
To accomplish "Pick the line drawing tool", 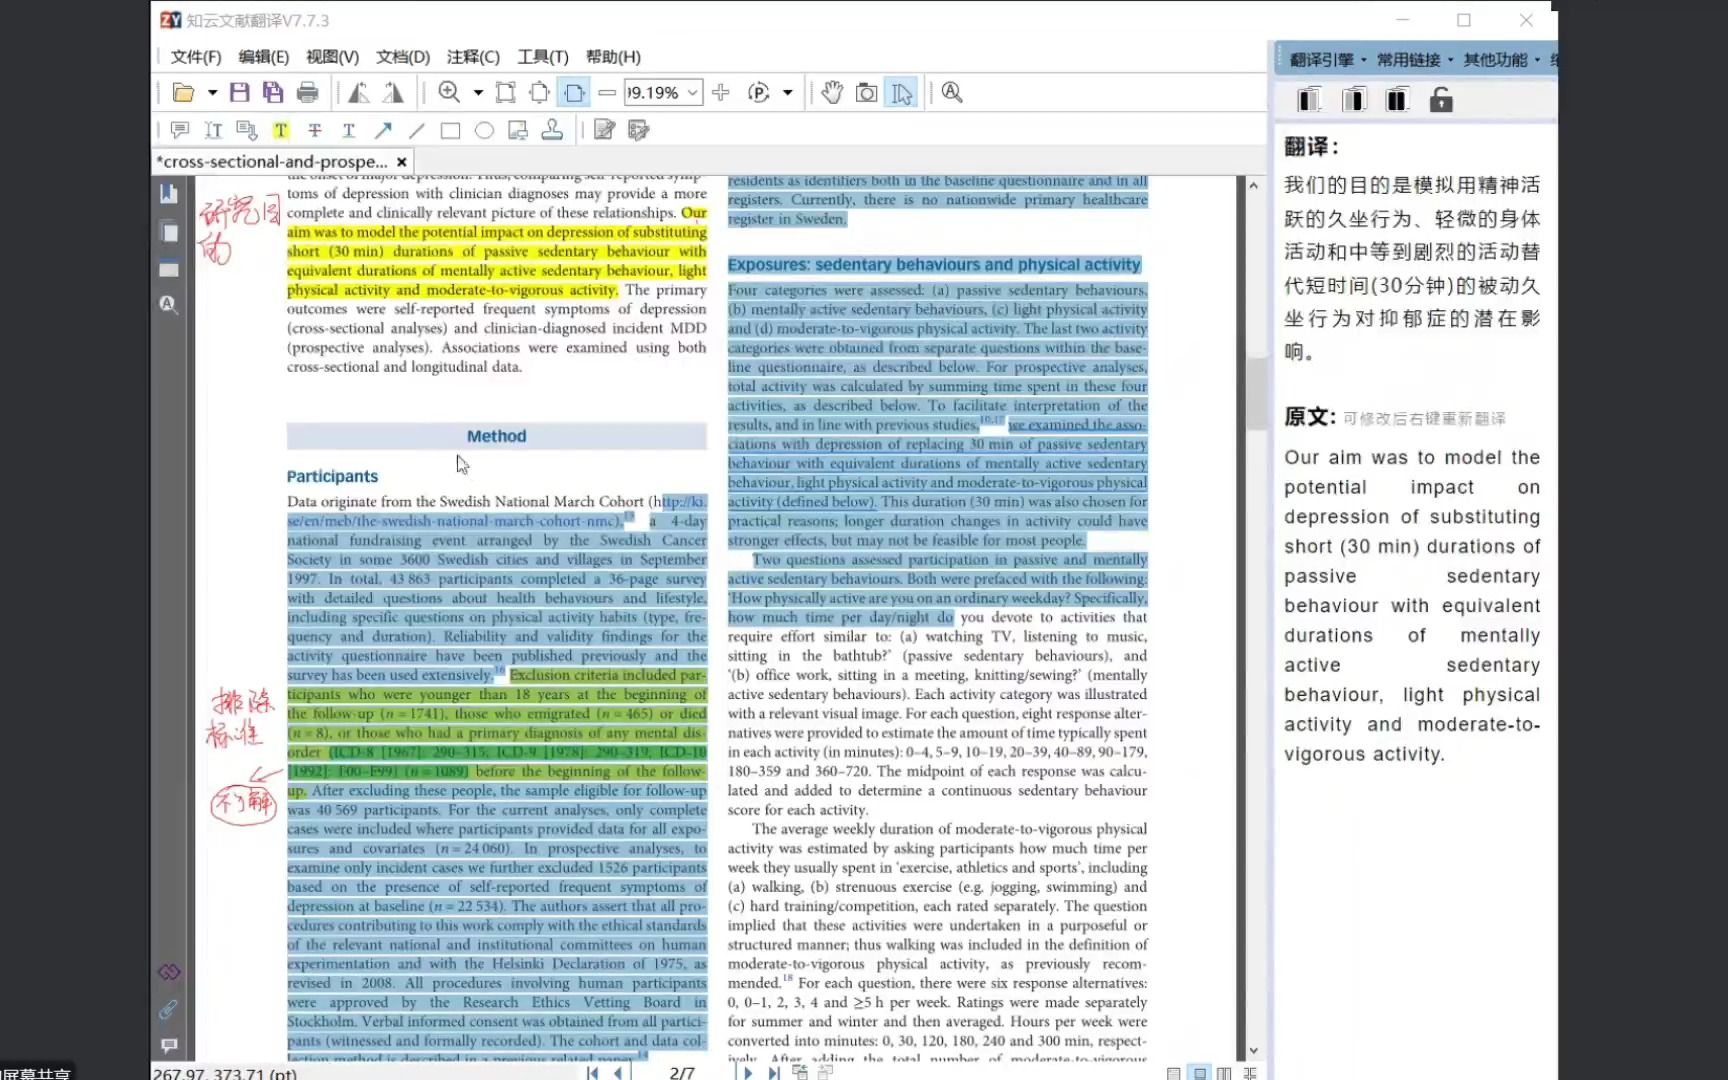I will (417, 130).
